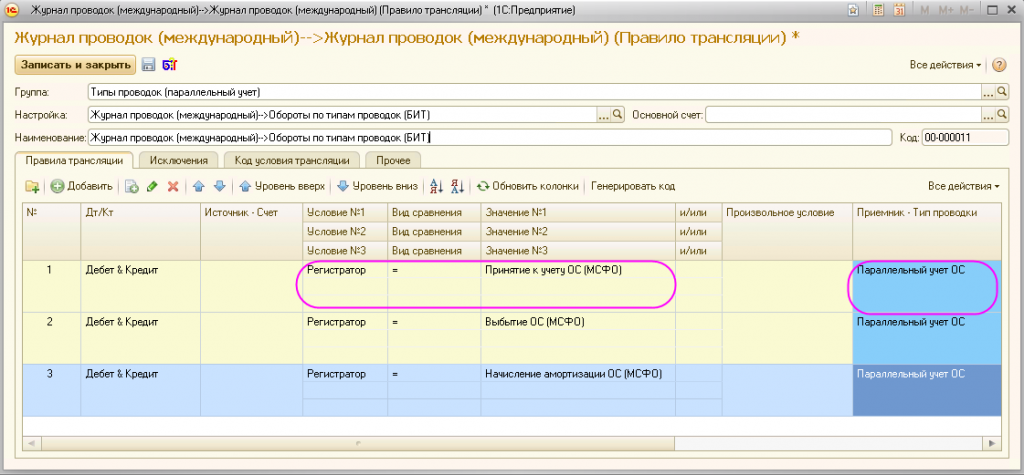
Task: Click the Записать и закрыть button
Action: [x=74, y=65]
